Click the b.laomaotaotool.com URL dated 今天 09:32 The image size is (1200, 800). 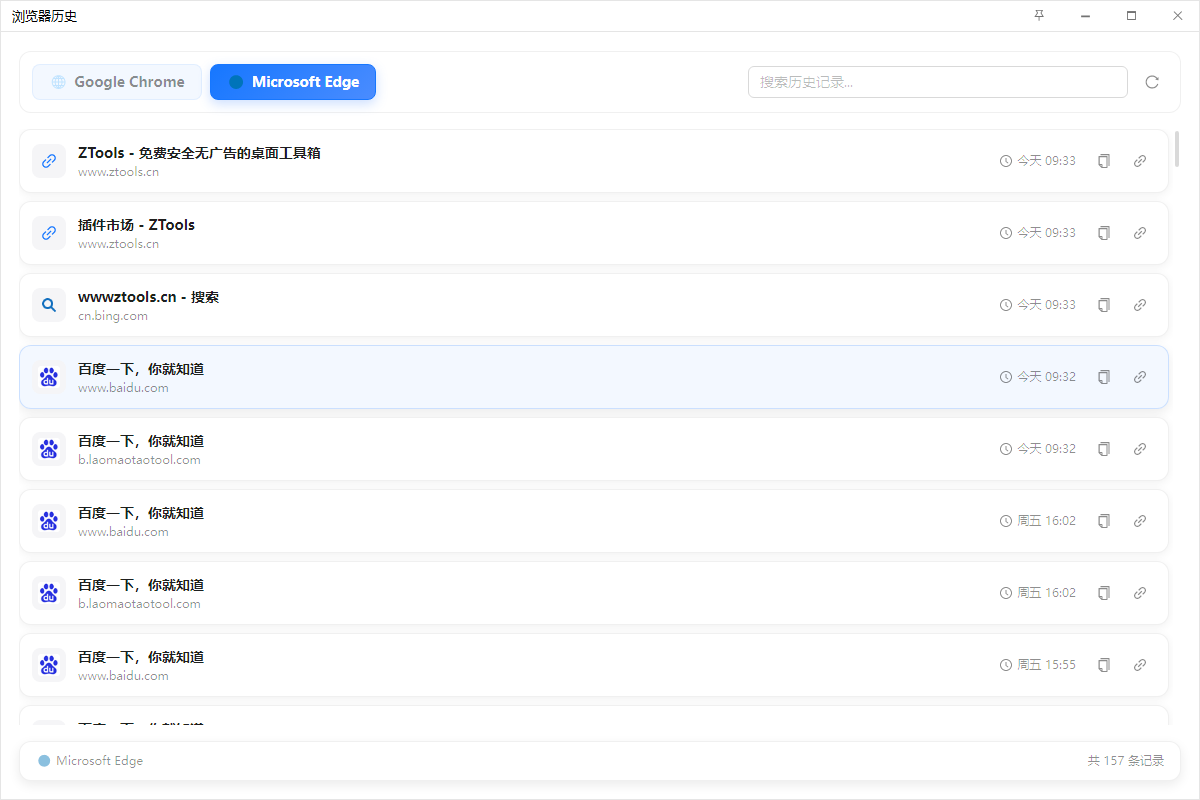[x=139, y=460]
